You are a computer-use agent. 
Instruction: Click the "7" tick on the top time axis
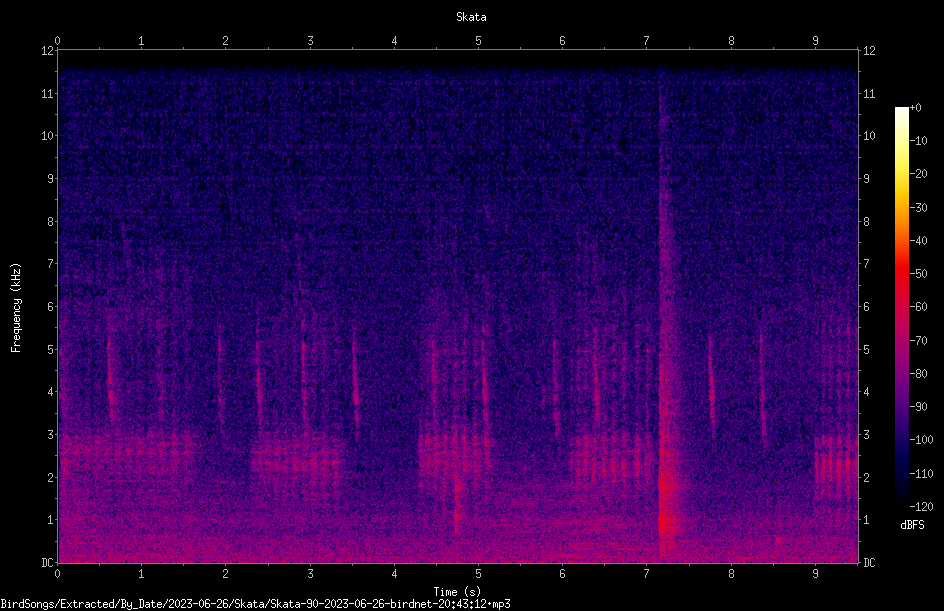(x=647, y=41)
